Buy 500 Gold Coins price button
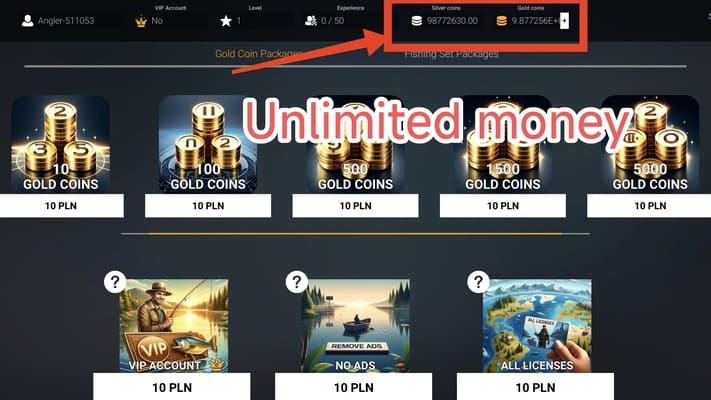The width and height of the screenshot is (711, 400). [x=356, y=206]
